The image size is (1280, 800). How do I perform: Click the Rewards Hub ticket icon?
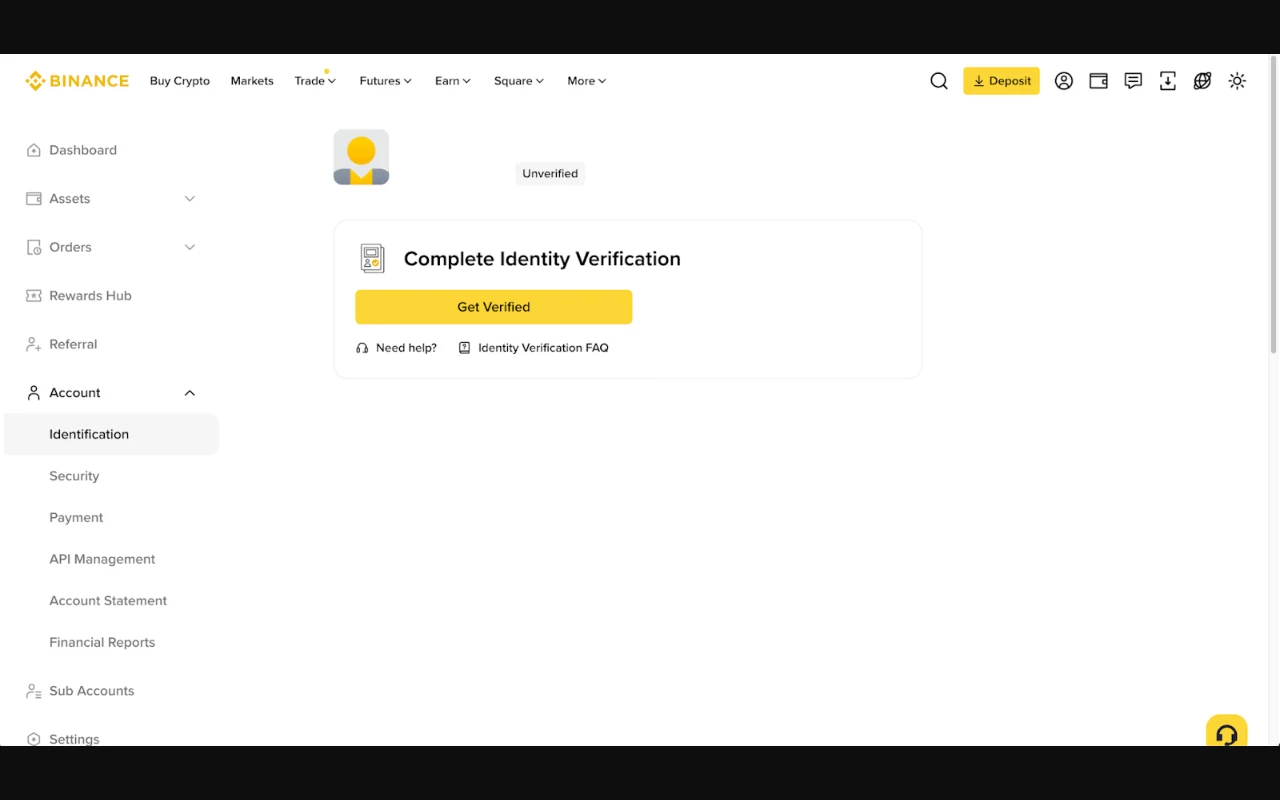pos(33,296)
